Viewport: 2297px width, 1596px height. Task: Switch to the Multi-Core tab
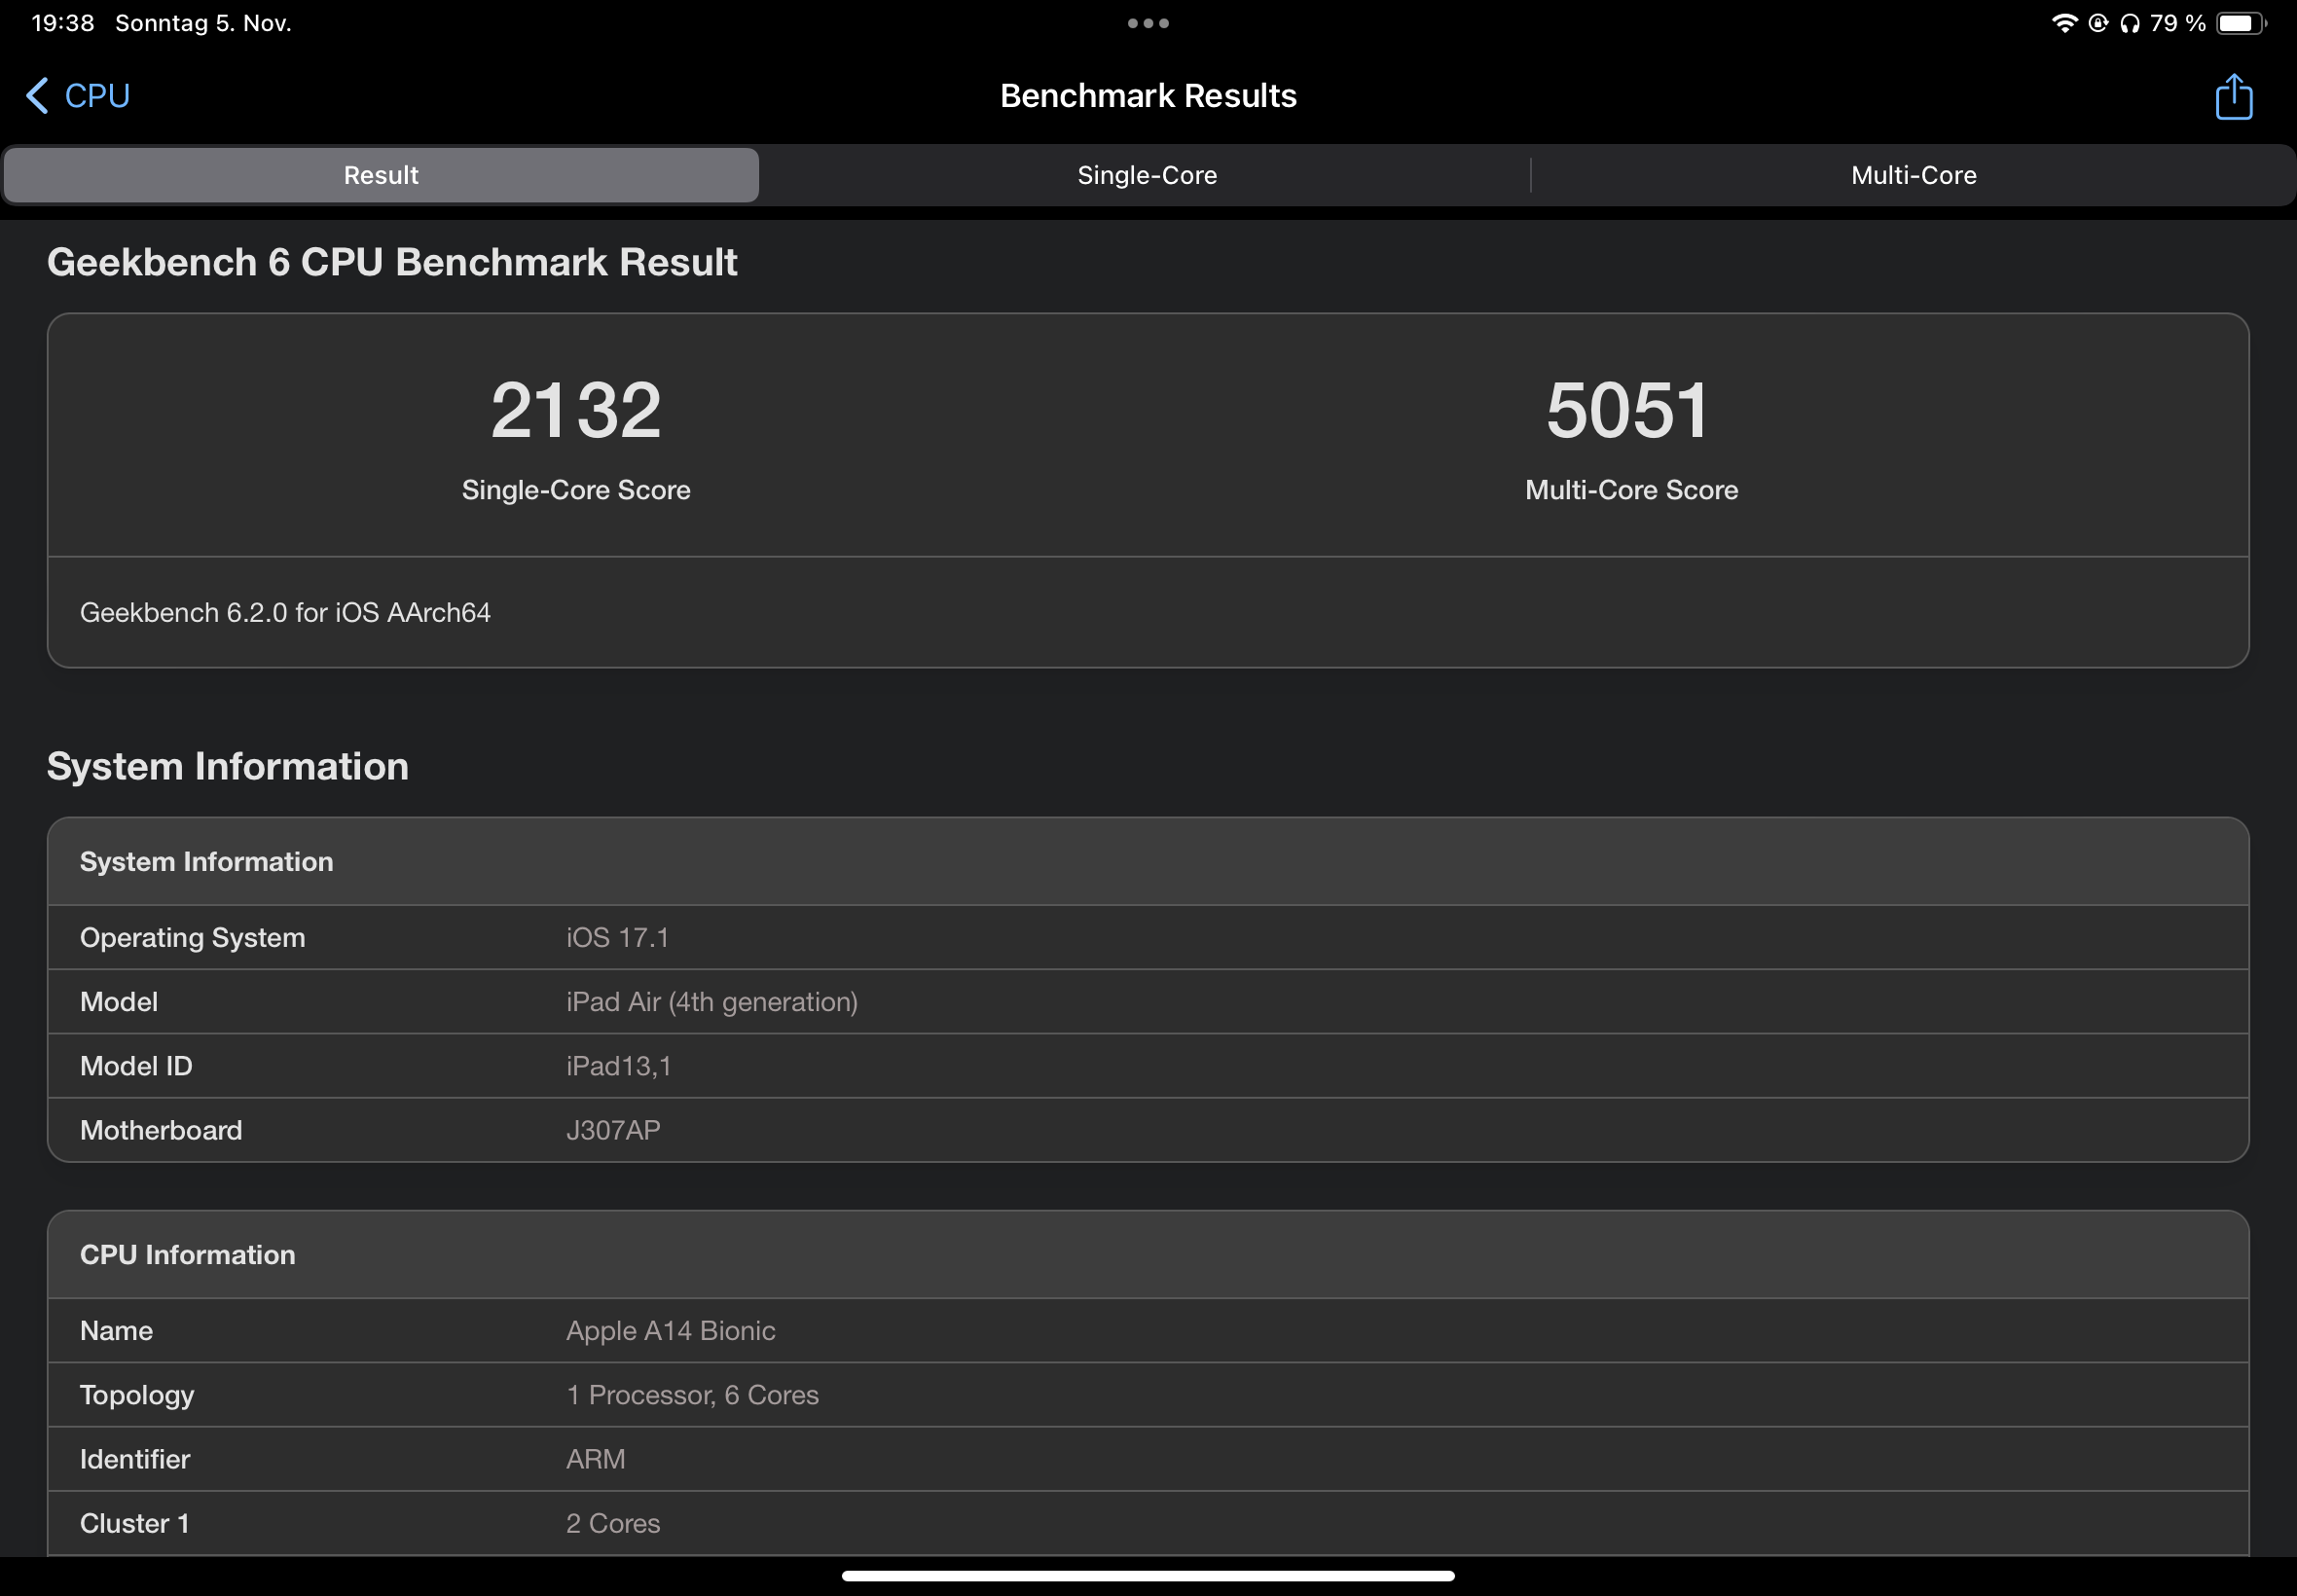pyautogui.click(x=1913, y=175)
